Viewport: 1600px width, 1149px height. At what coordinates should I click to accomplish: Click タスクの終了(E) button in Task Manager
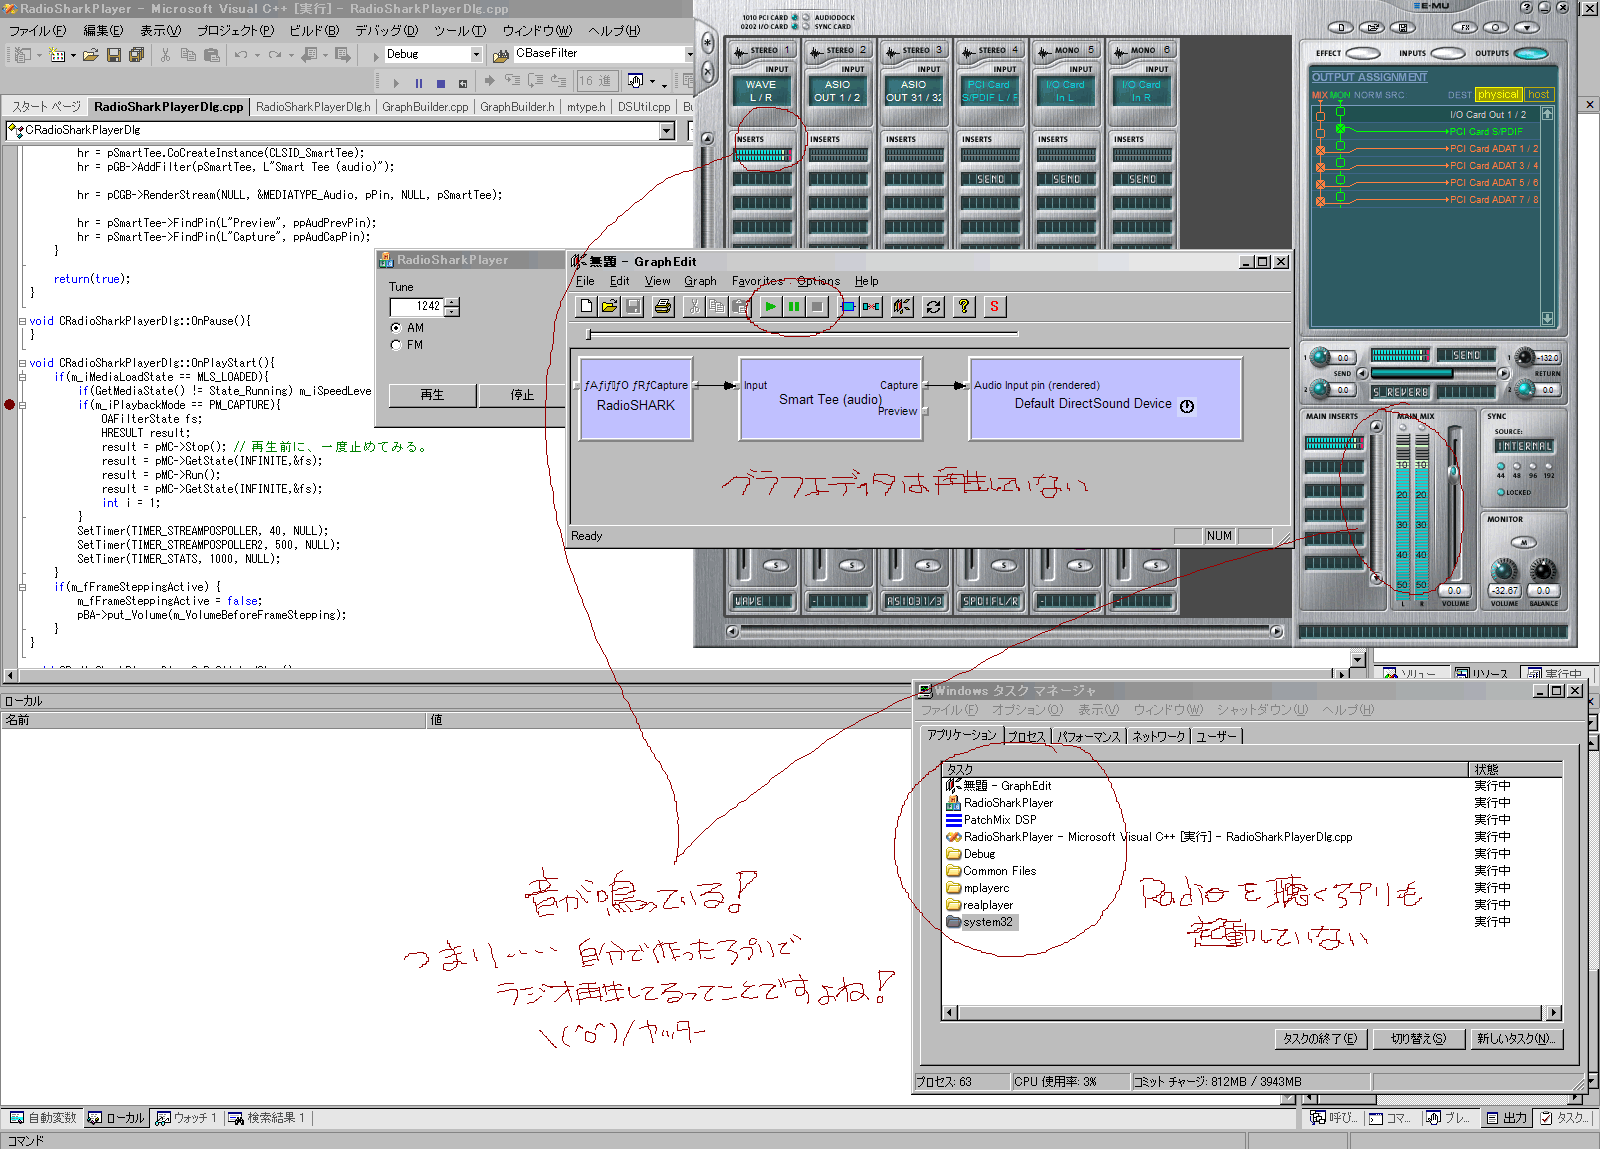[x=1320, y=1039]
